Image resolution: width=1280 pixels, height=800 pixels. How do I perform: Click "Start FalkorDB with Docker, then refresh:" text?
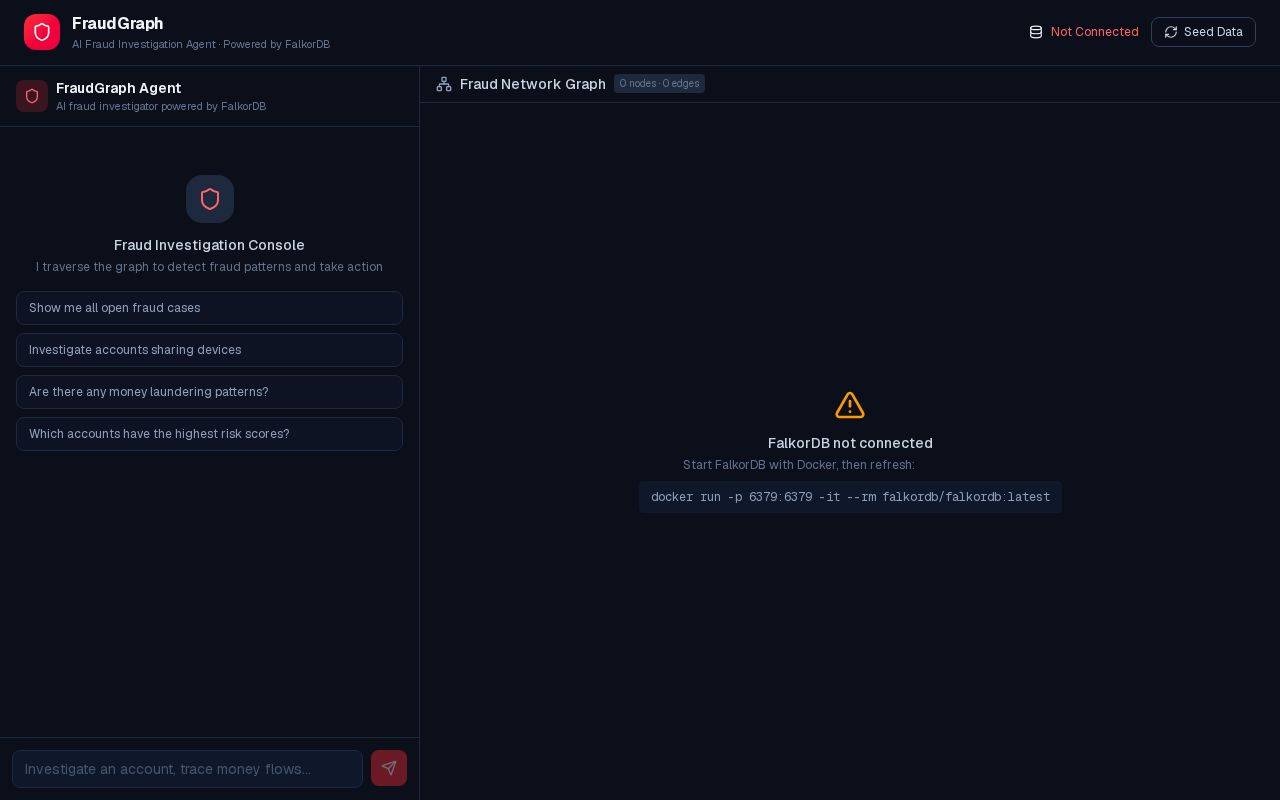pos(799,465)
